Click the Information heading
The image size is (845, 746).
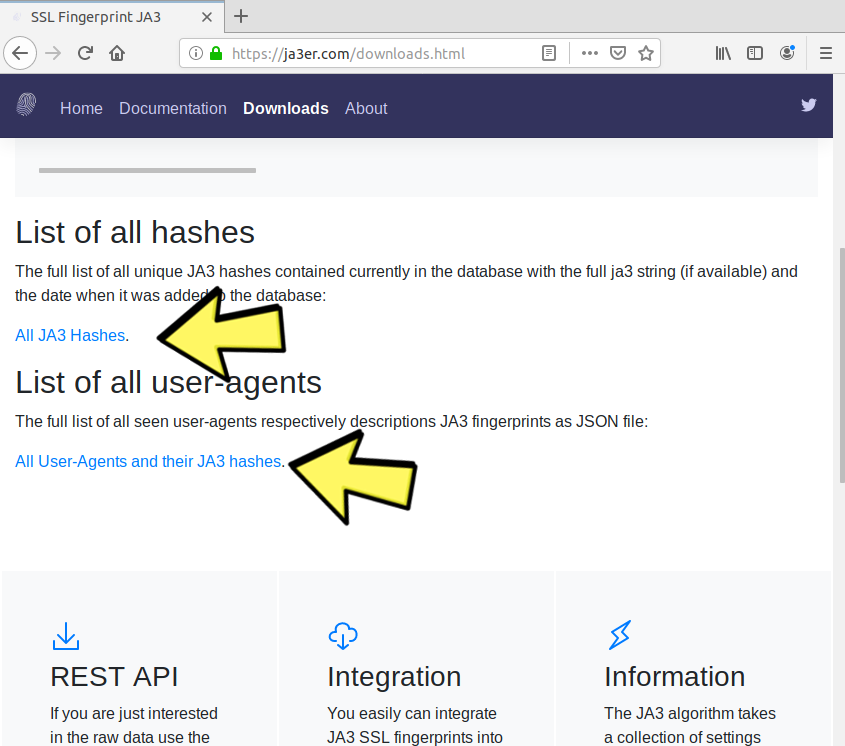point(674,676)
